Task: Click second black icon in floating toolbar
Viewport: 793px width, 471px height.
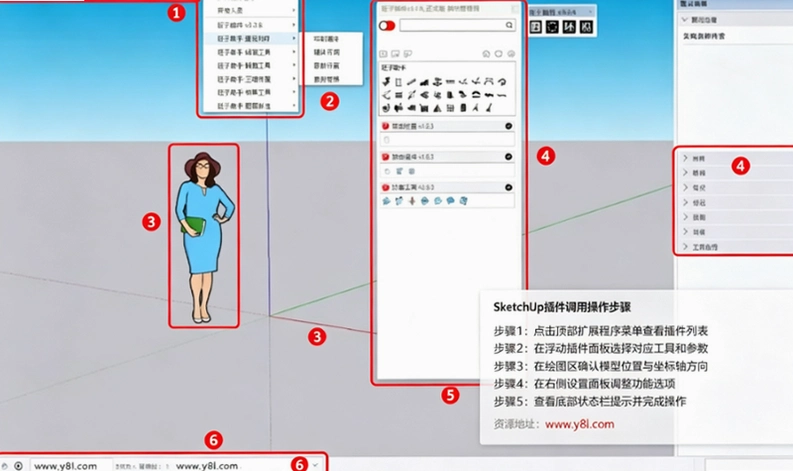Action: tap(552, 27)
